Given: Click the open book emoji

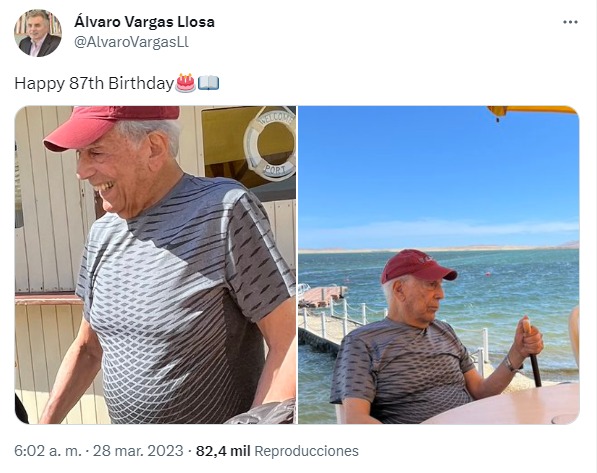Looking at the screenshot, I should pyautogui.click(x=208, y=83).
